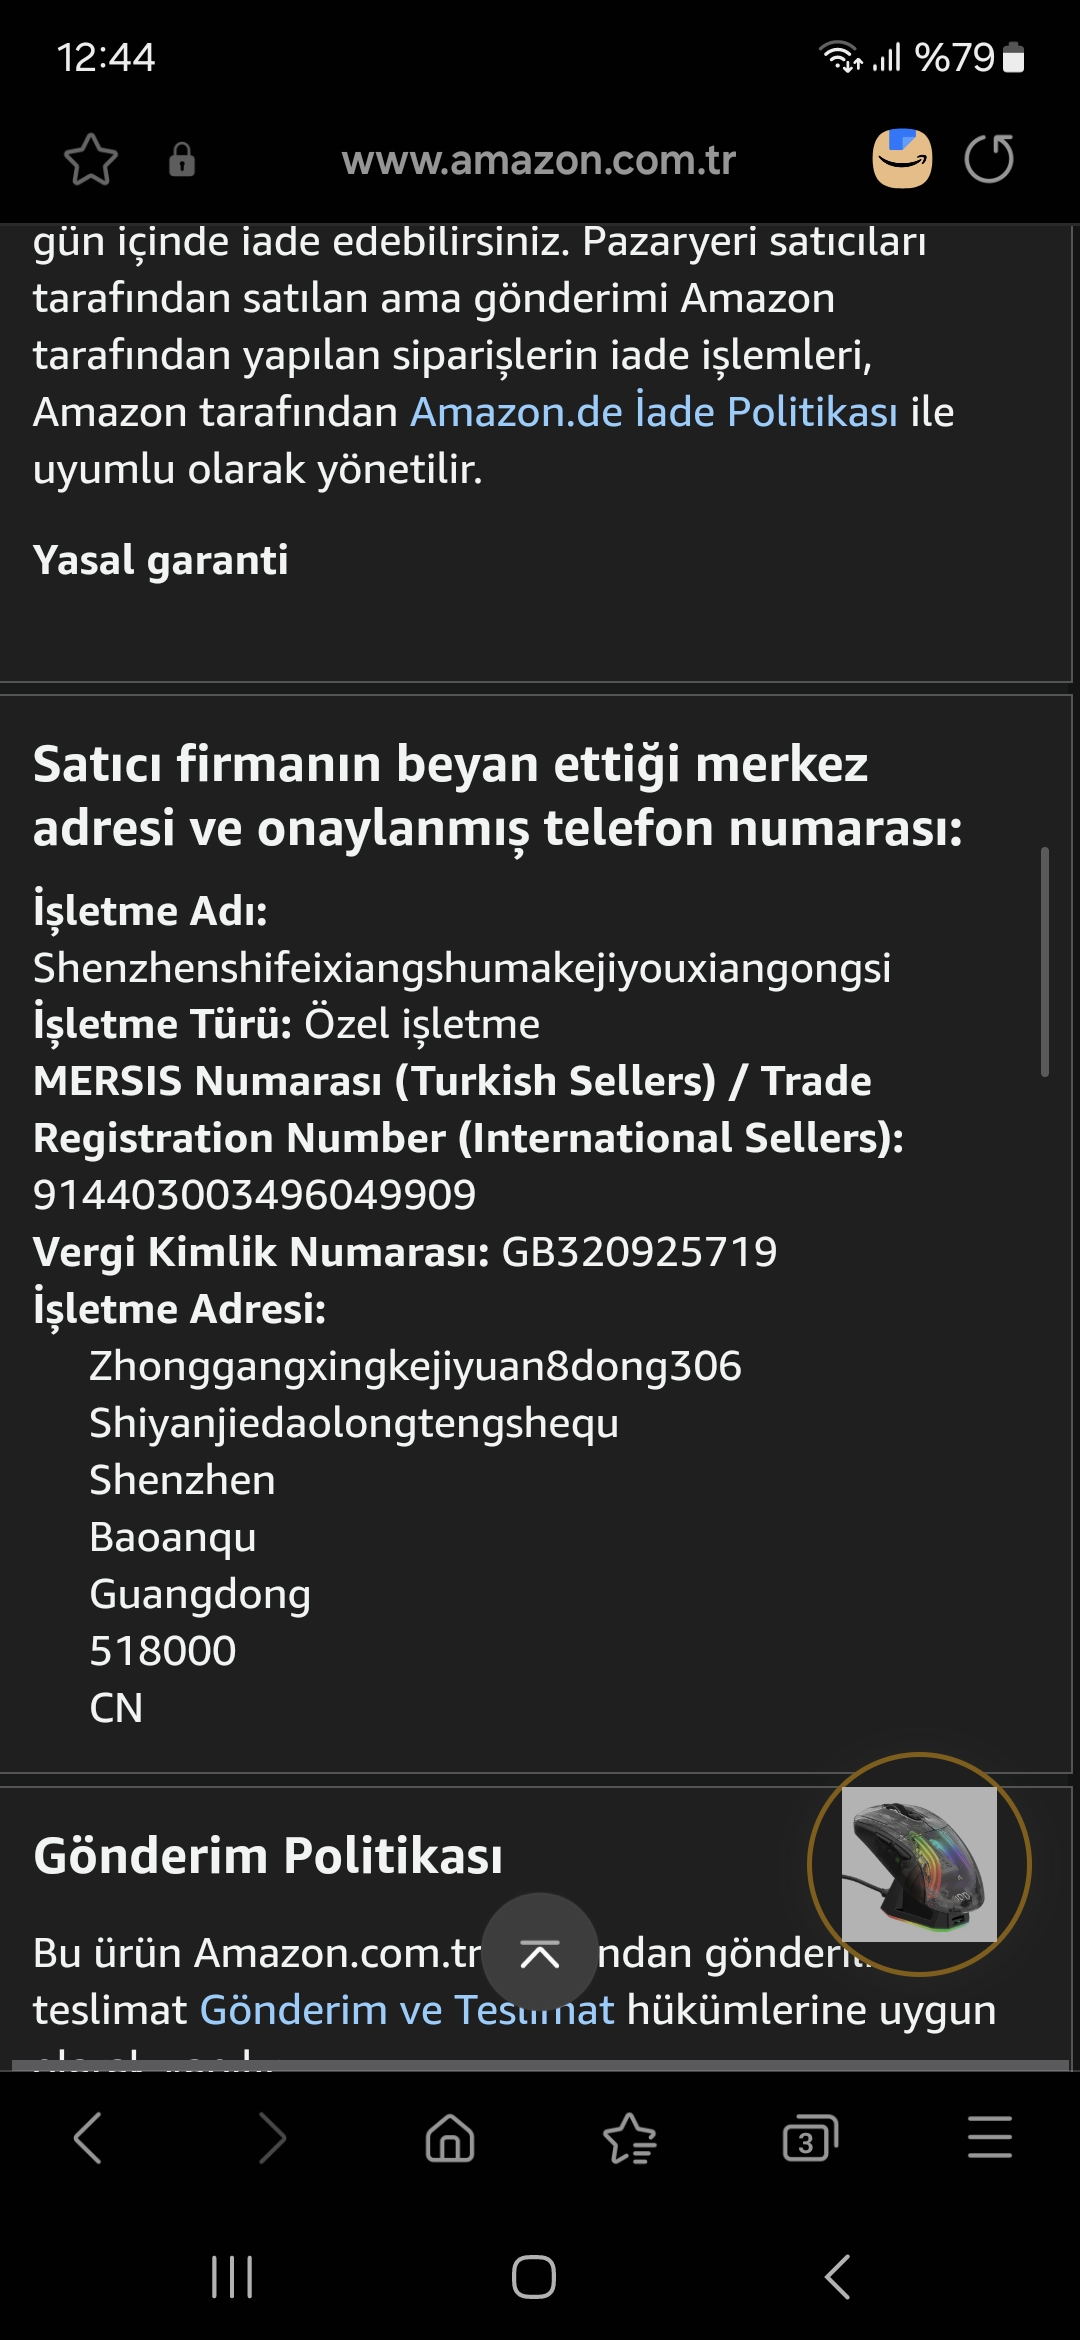Screen dimensions: 1080x2340
Task: Reload the page with refresh icon
Action: tap(989, 159)
